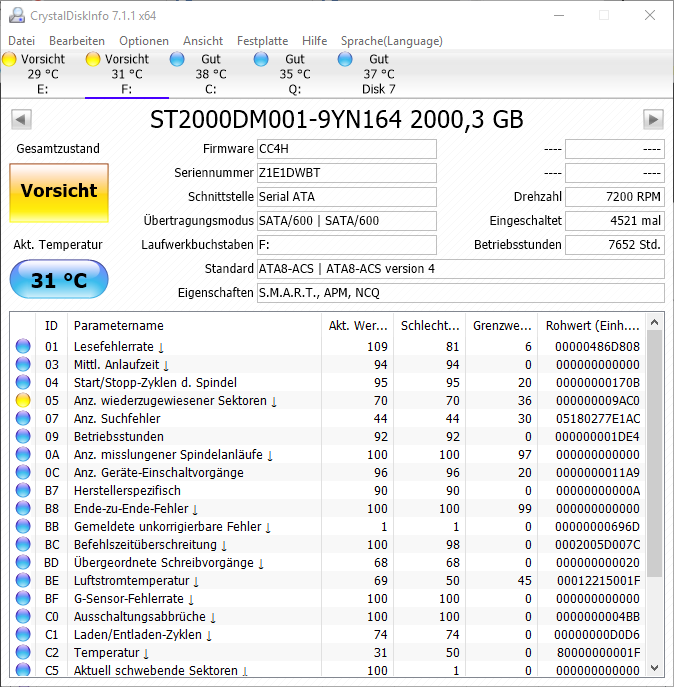The height and width of the screenshot is (687, 674).
Task: Click status icon for Gemeldete unkorrigierbare Fehler
Action: (23, 526)
